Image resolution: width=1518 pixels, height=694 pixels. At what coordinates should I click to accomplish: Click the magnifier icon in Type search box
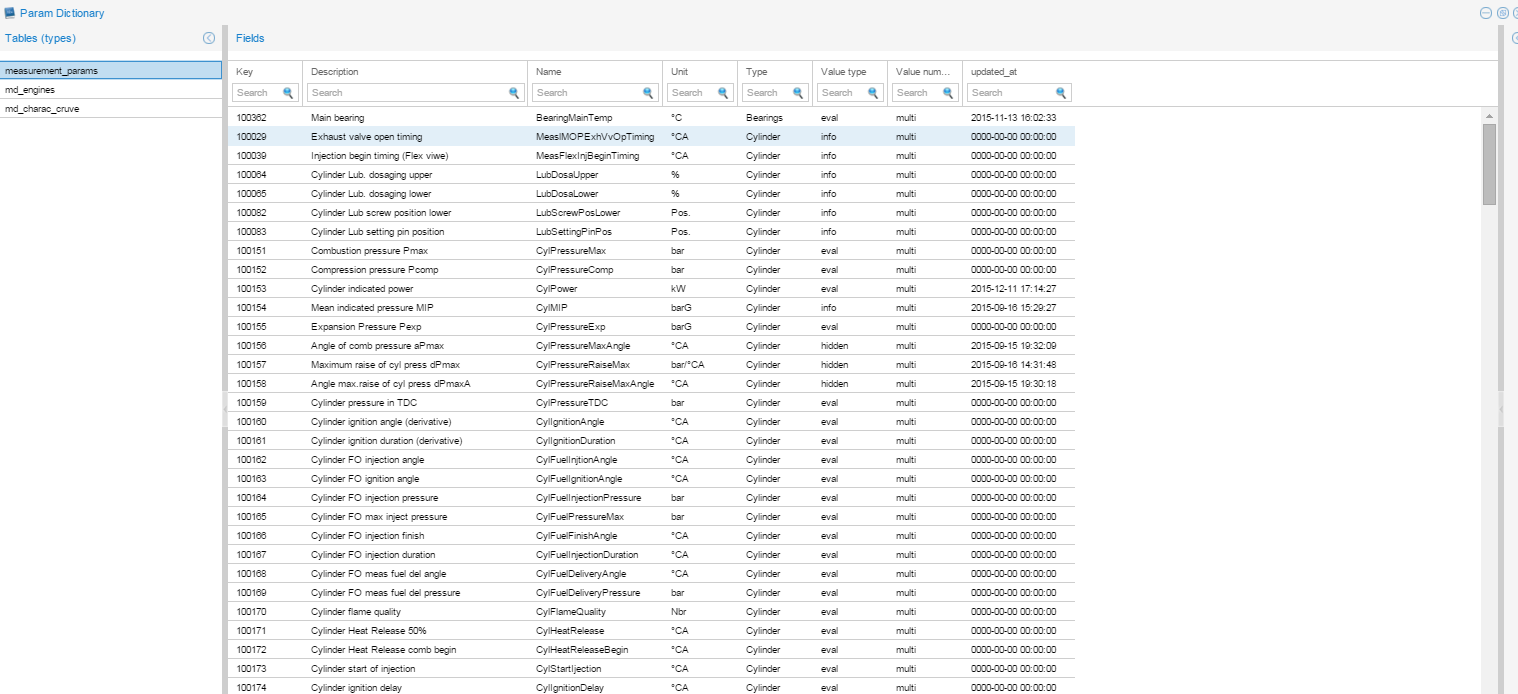click(x=798, y=93)
